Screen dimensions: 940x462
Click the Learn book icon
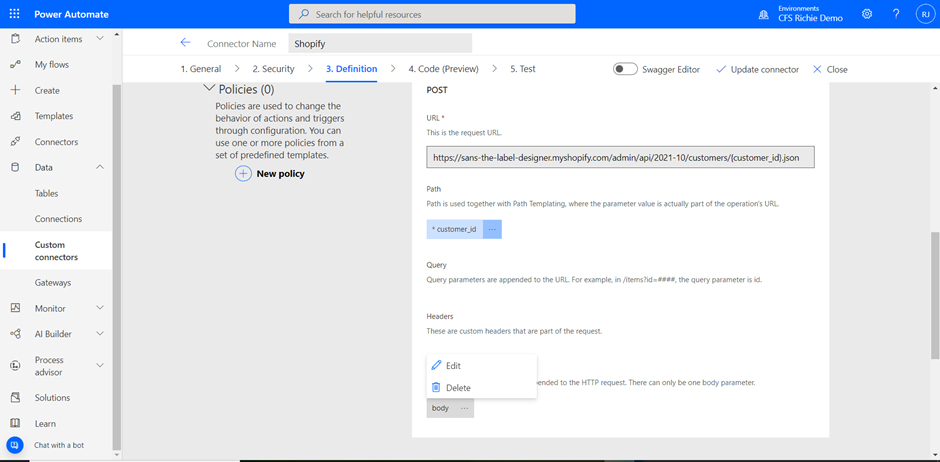pos(16,424)
